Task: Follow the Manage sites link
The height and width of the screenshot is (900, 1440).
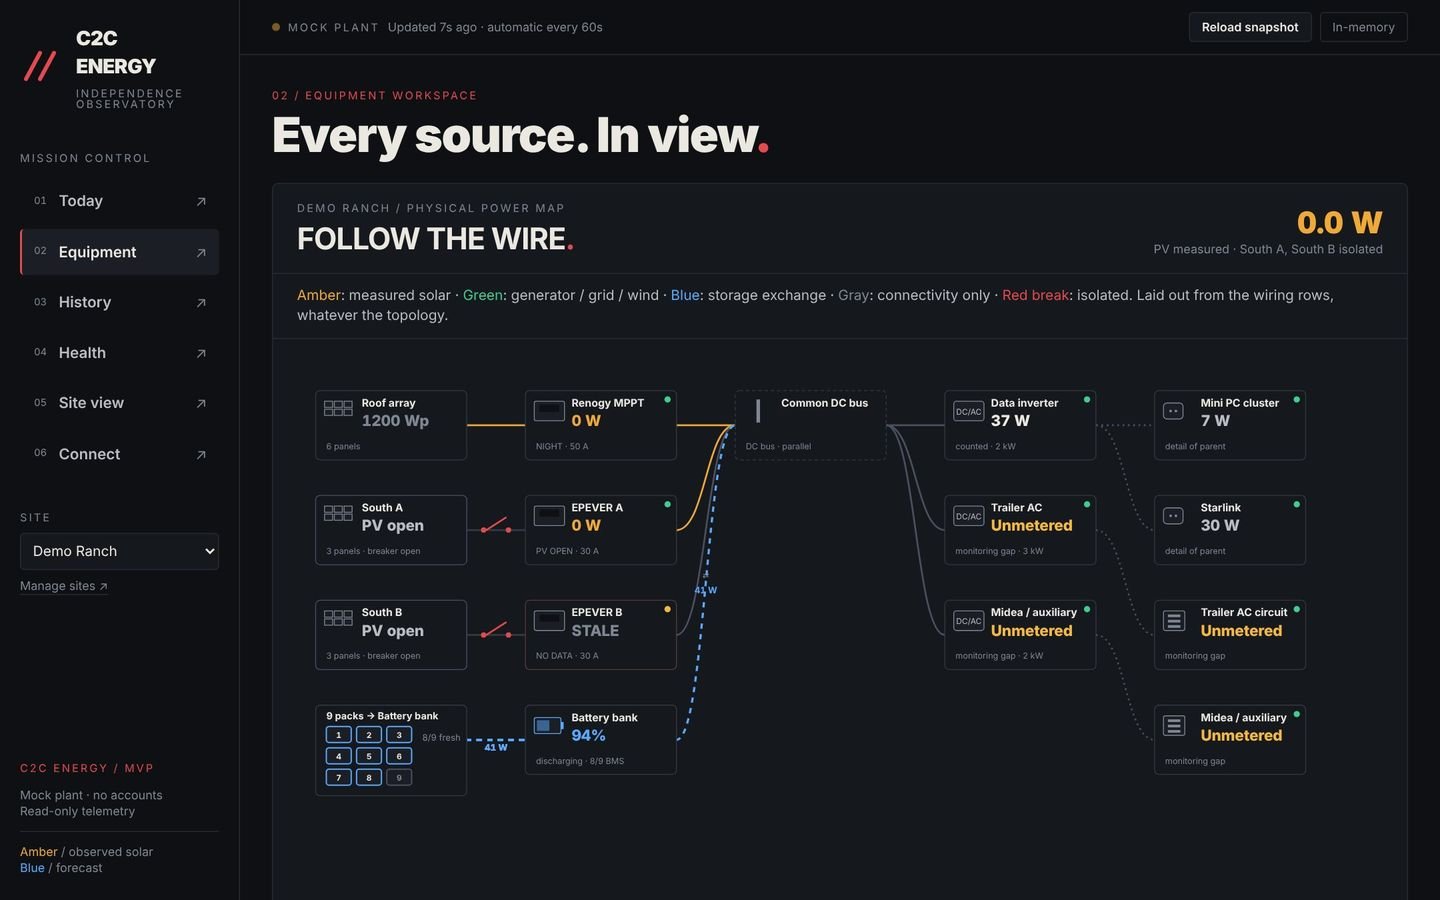Action: coord(64,586)
